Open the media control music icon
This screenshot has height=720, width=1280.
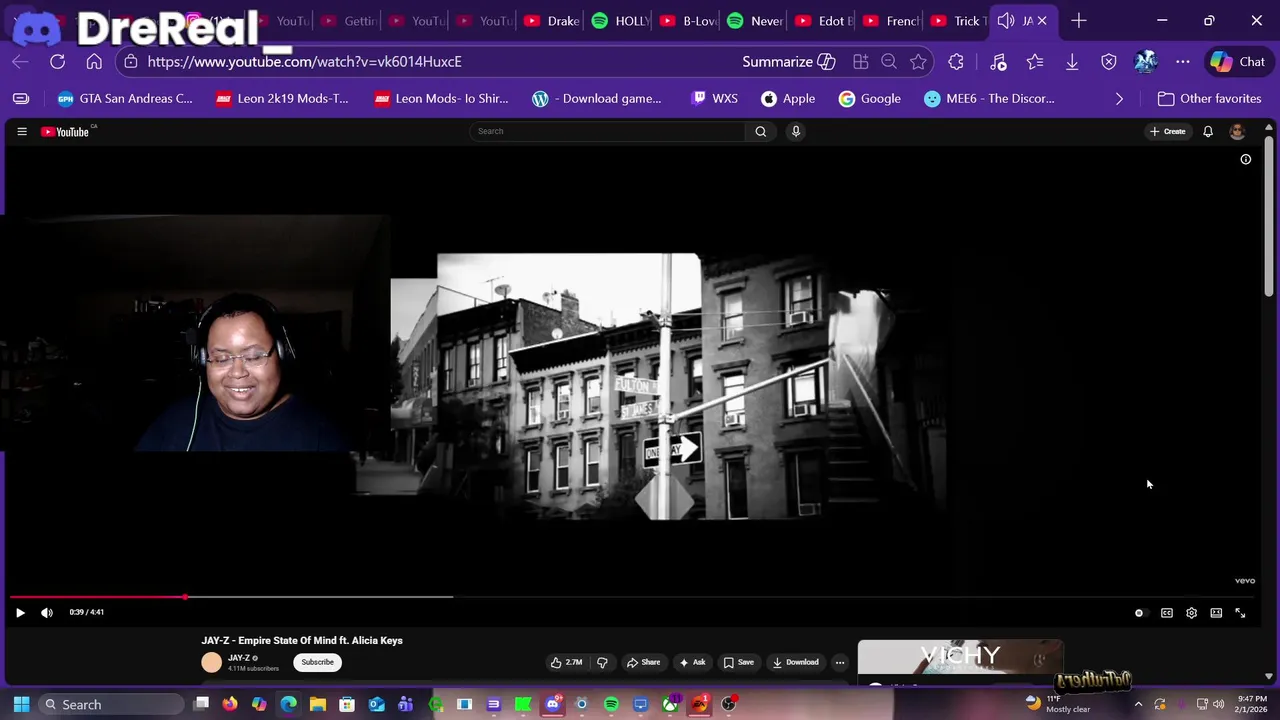(x=998, y=62)
